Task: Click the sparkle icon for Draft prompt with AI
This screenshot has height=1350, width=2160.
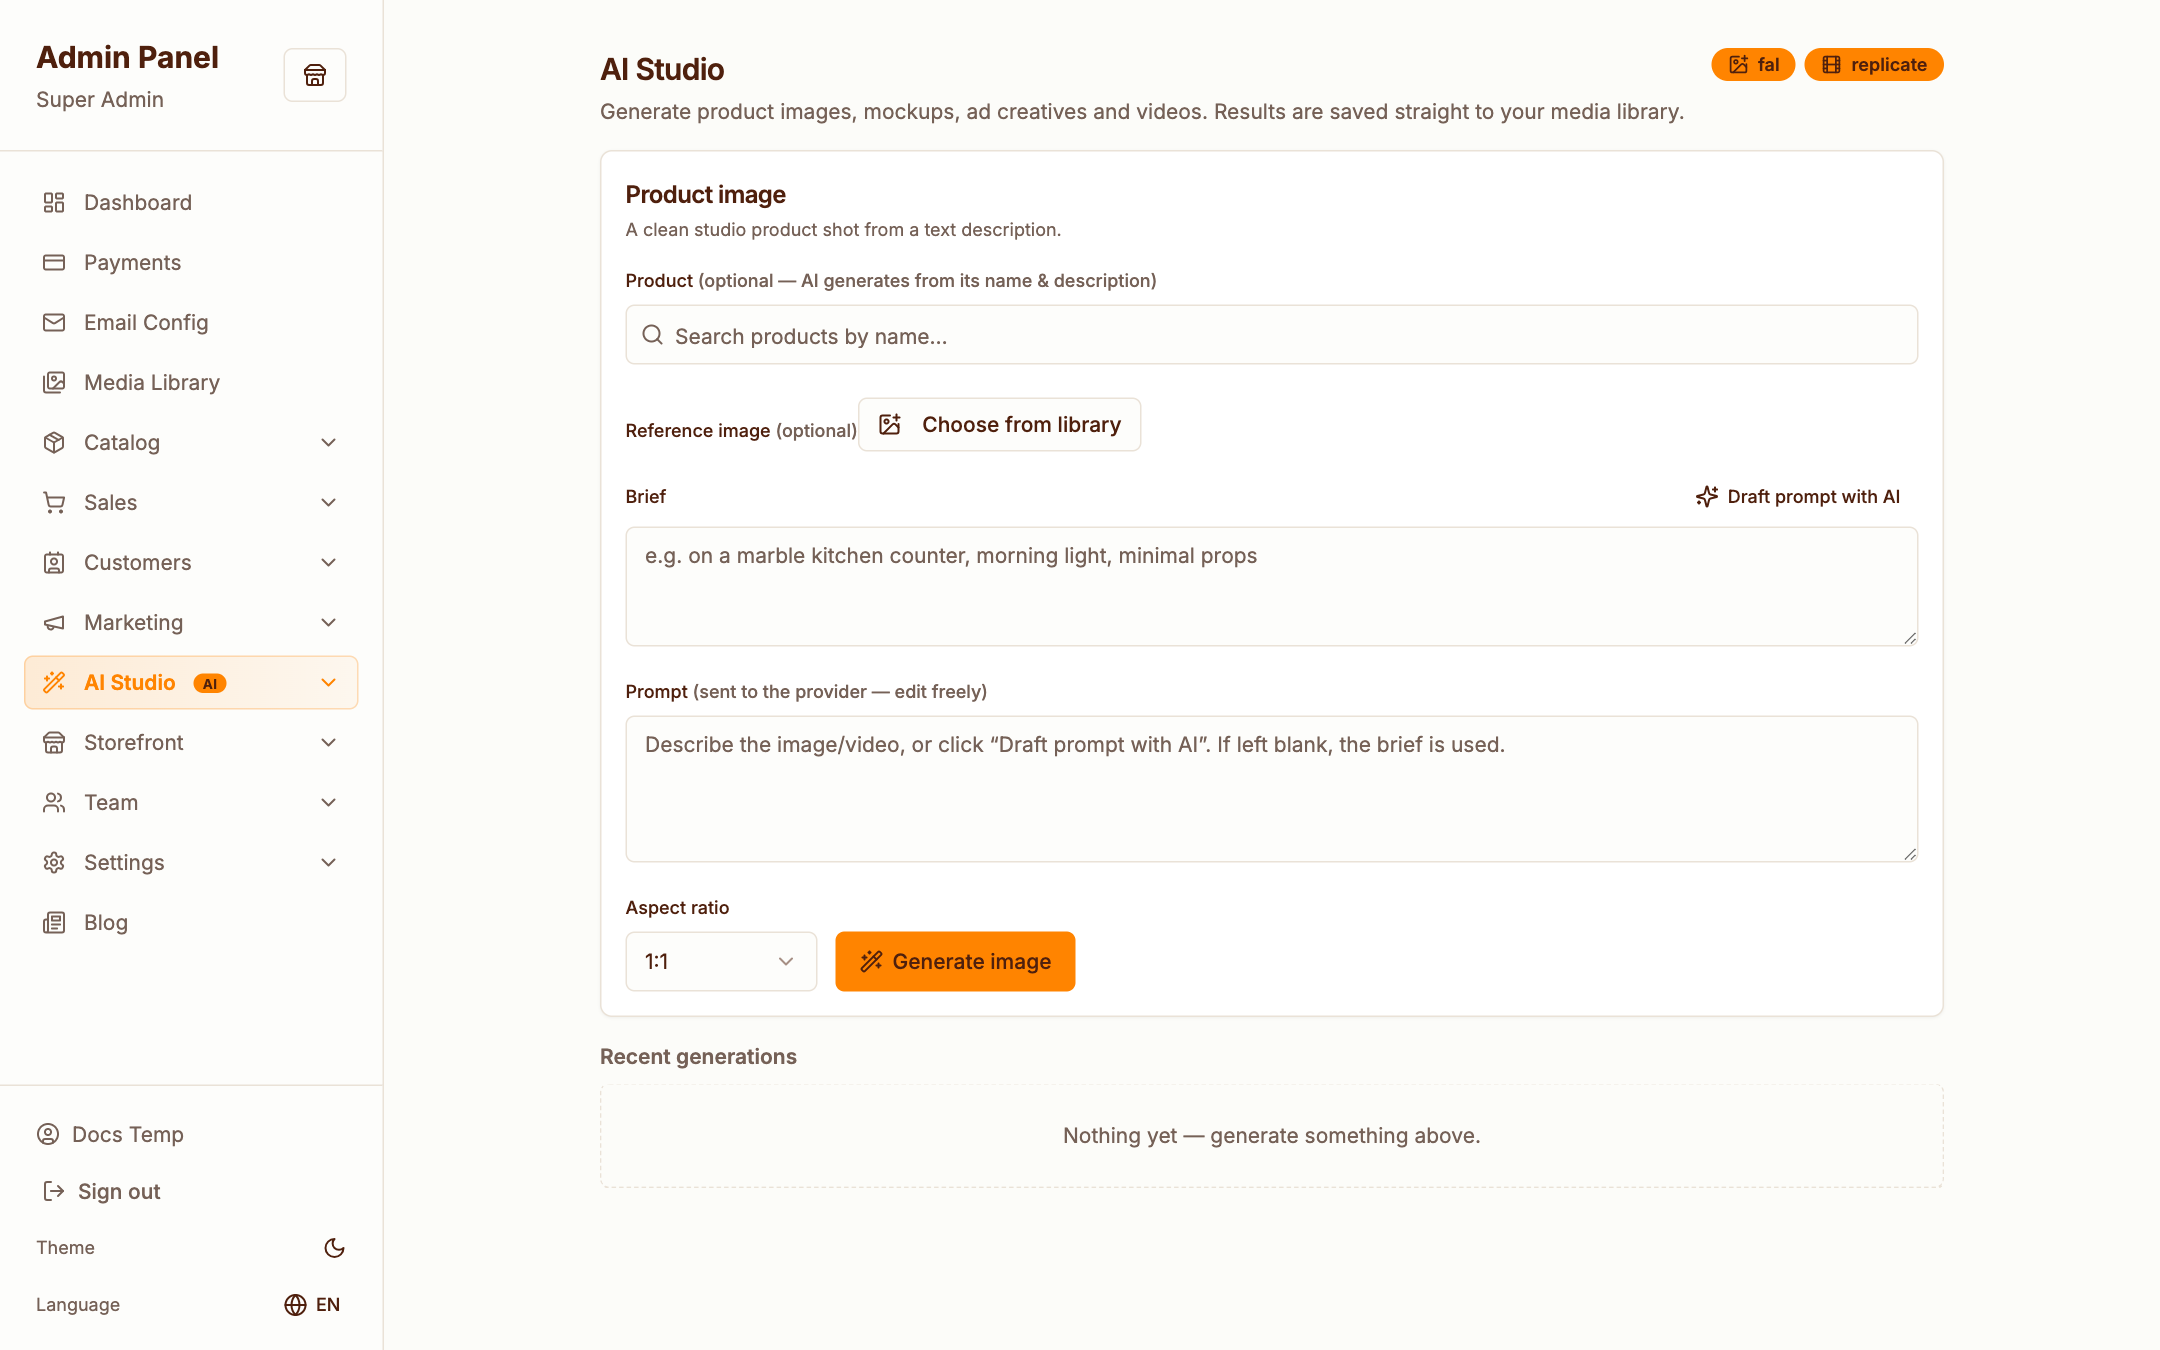Action: click(x=1707, y=497)
